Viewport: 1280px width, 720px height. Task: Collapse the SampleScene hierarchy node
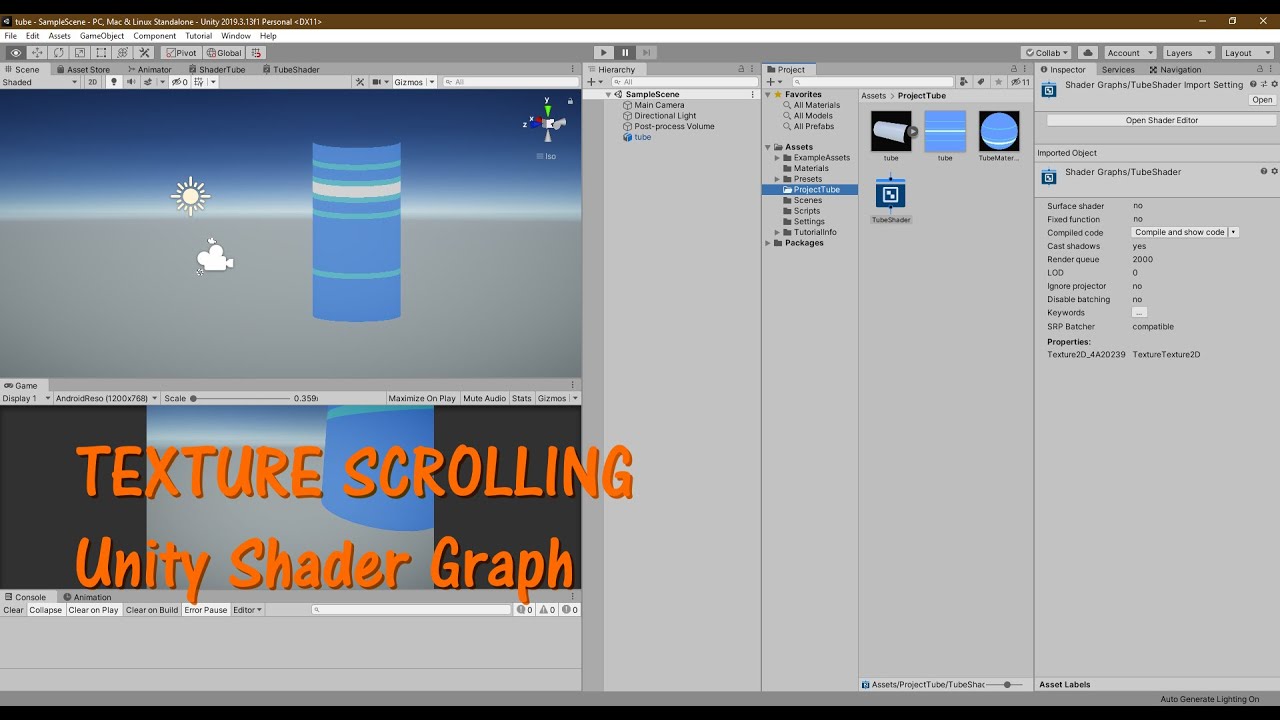[609, 95]
